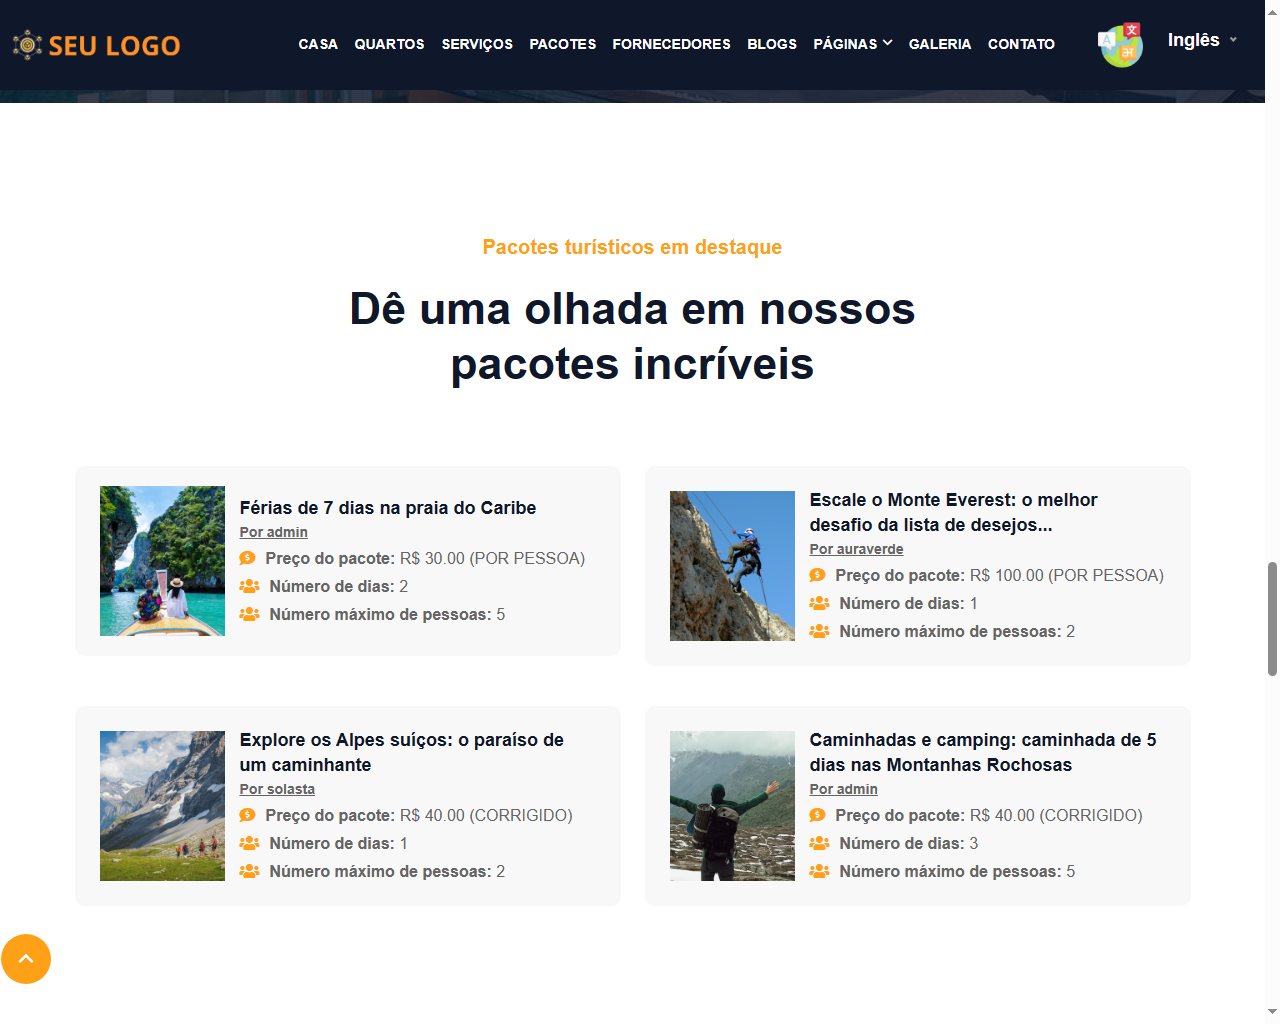This screenshot has height=1024, width=1280.
Task: Visit the 'Por auraverde' author link
Action: 856,549
